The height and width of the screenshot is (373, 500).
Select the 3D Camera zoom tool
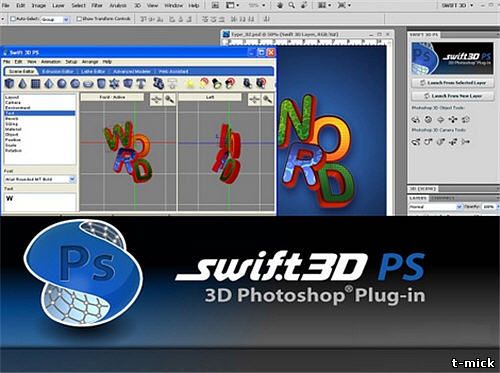466,142
